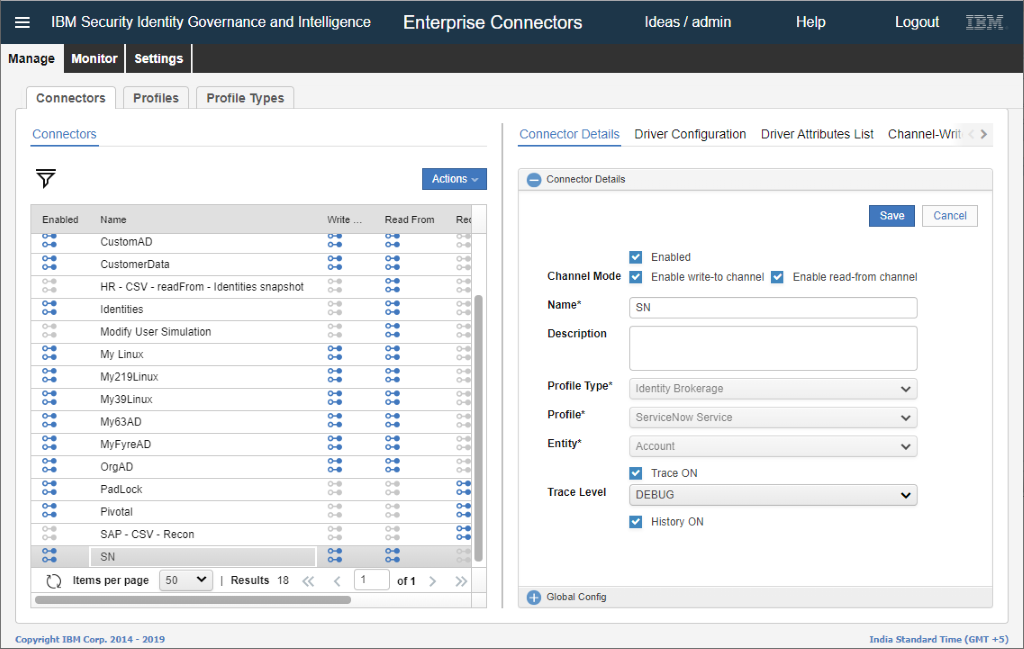Click read-from icon for SN row

[392, 556]
